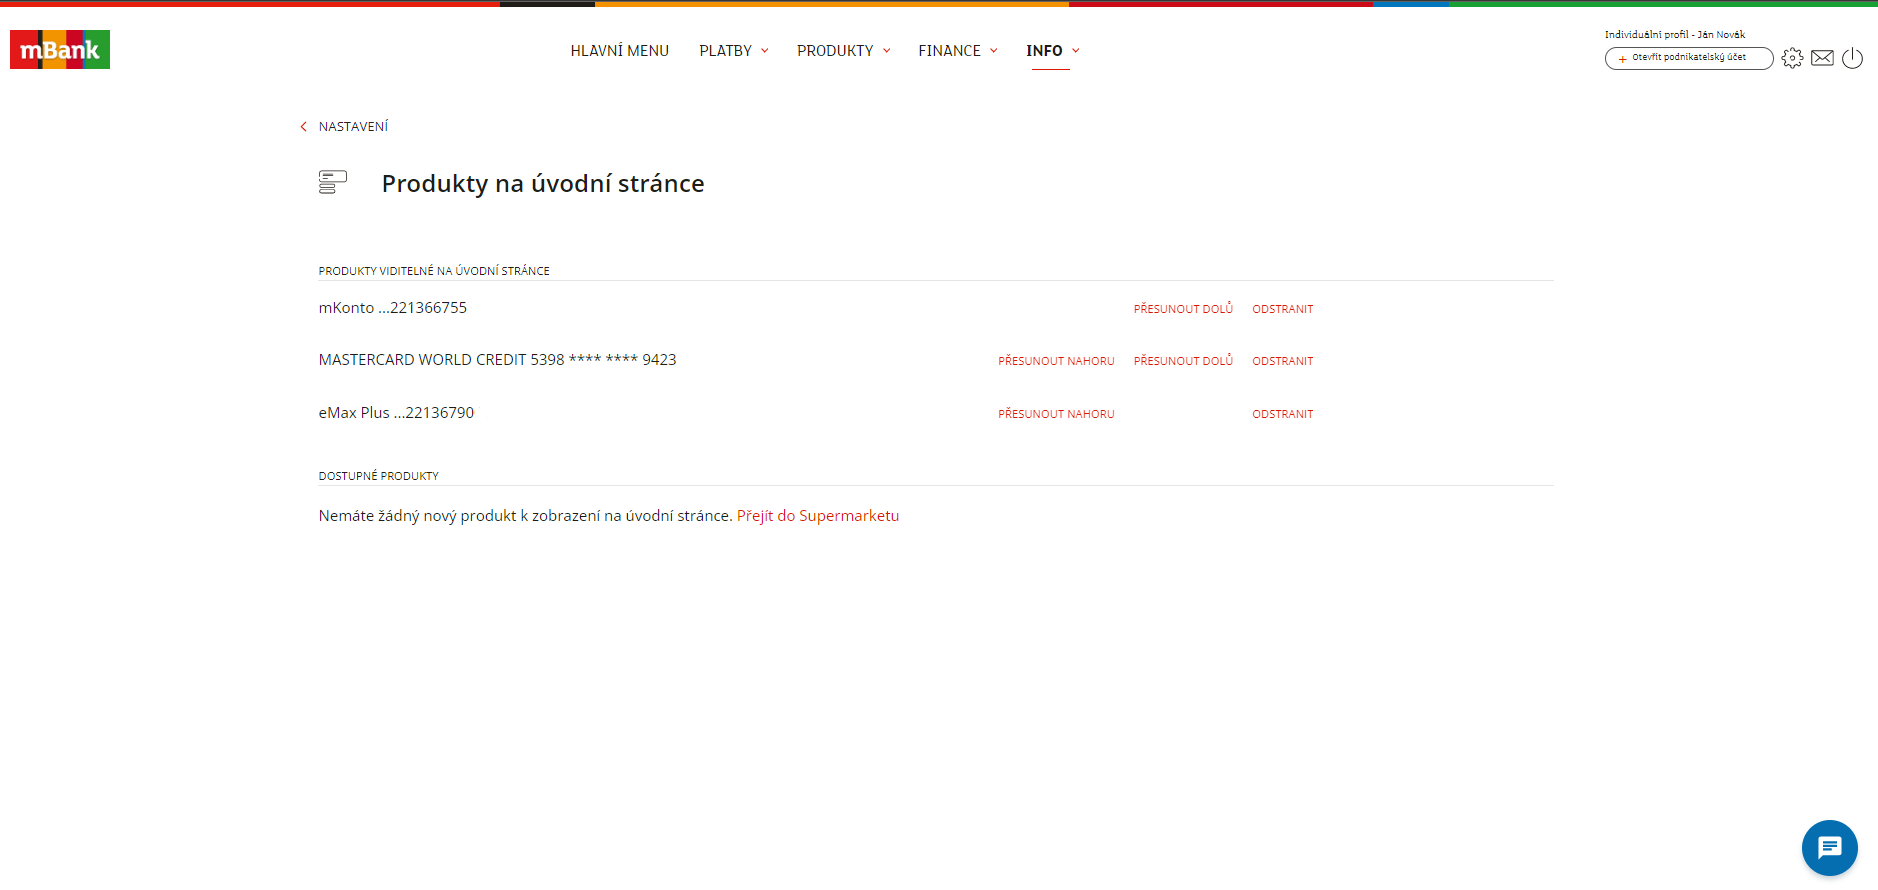This screenshot has width=1878, height=890.
Task: Follow the Přejít do Supermarketu link
Action: [x=817, y=516]
